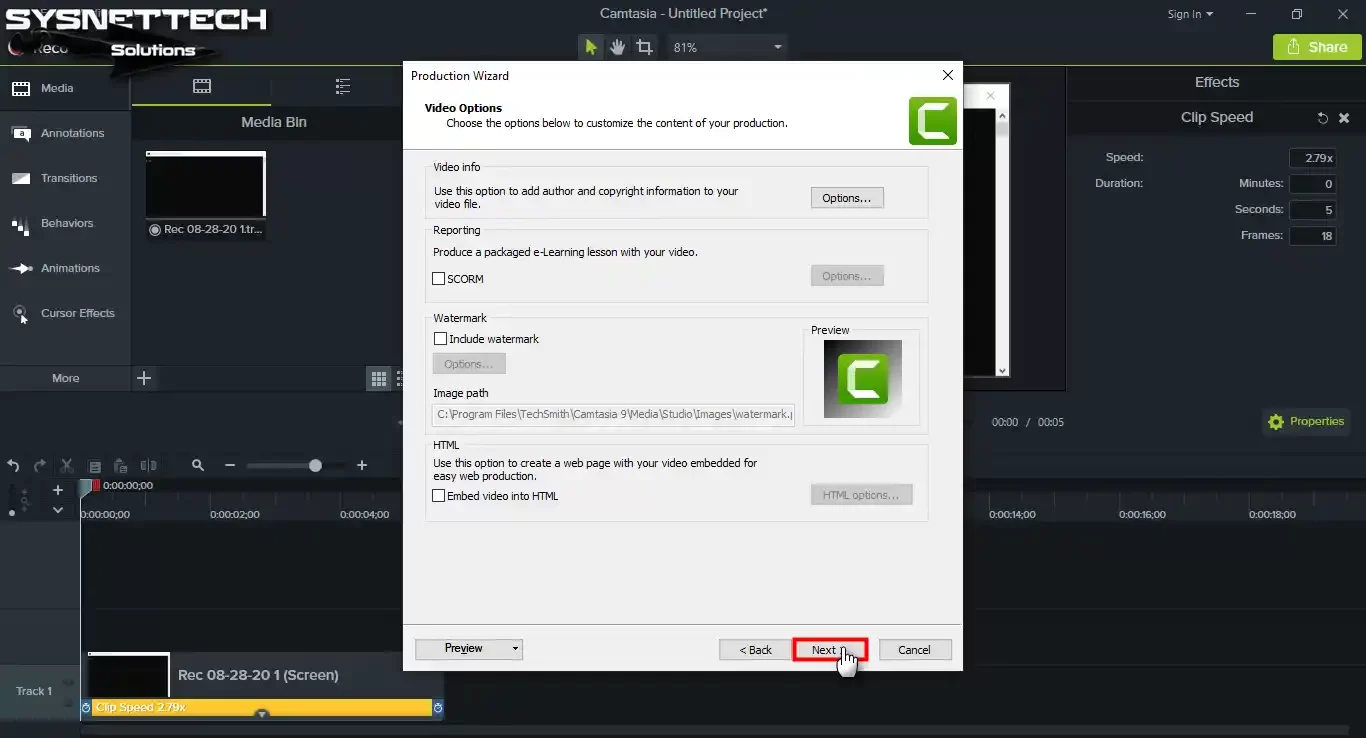Click the Seconds duration field
1366x738 pixels.
[x=1312, y=210]
